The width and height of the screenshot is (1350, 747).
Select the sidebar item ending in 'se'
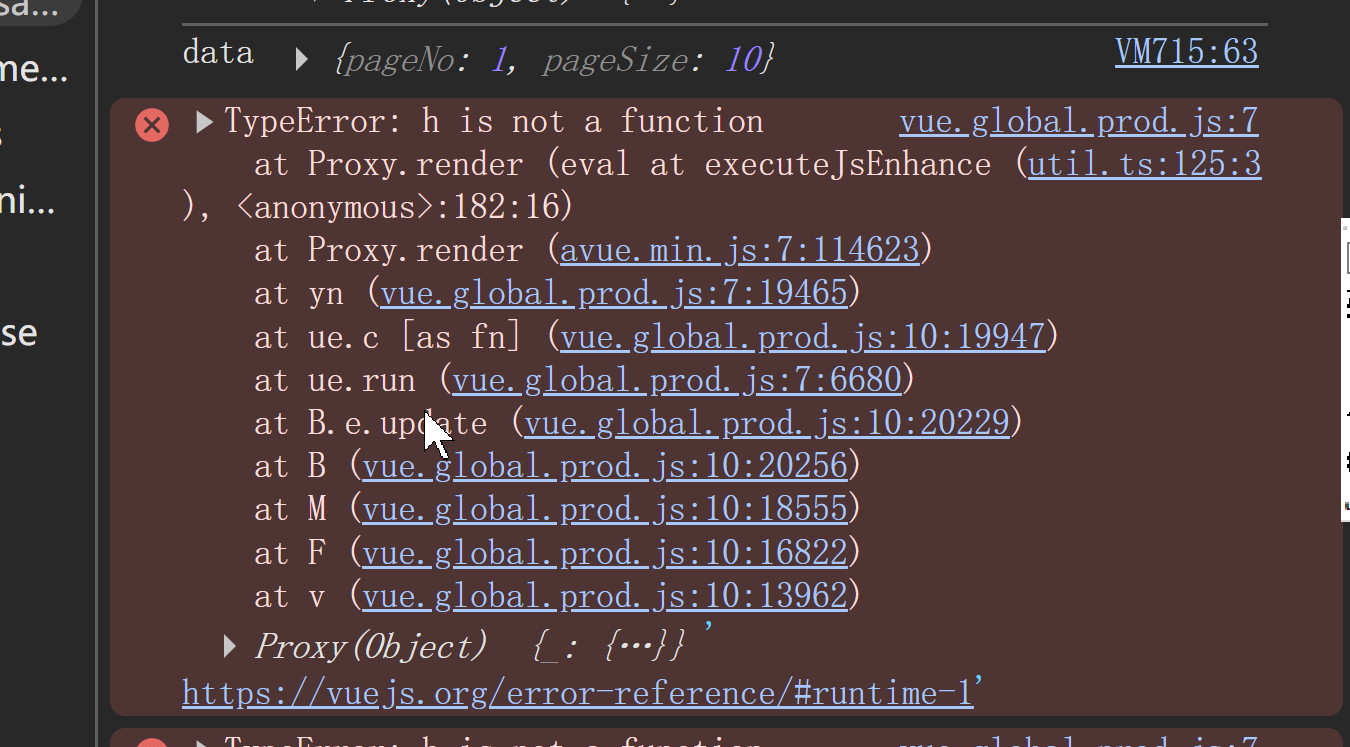(x=20, y=333)
